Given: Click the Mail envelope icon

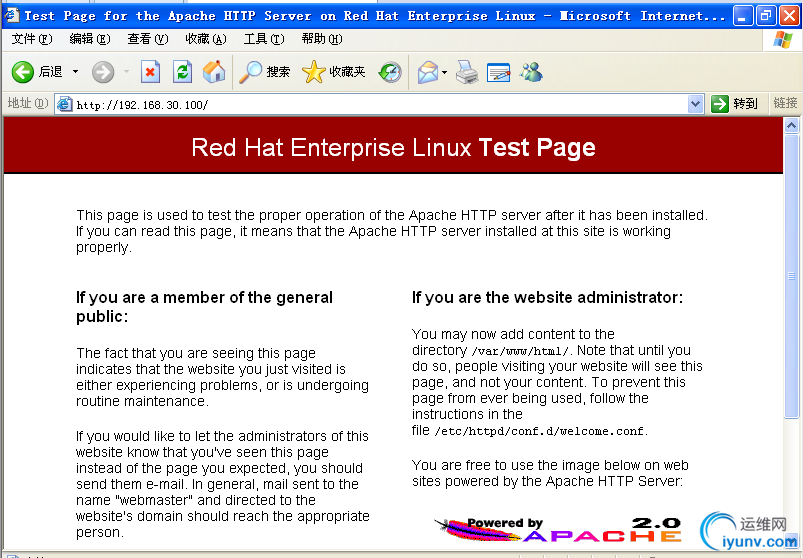Looking at the screenshot, I should 428,72.
